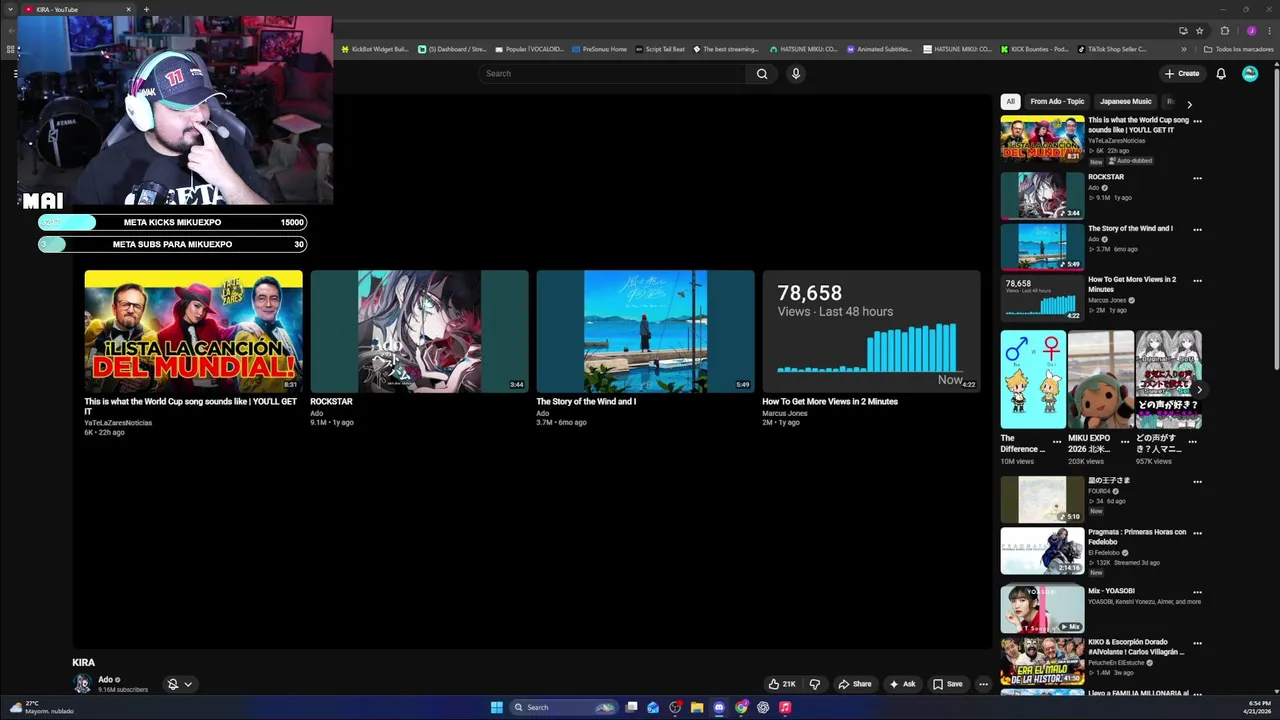
Task: Like the KIRA video (21K)
Action: coord(782,684)
